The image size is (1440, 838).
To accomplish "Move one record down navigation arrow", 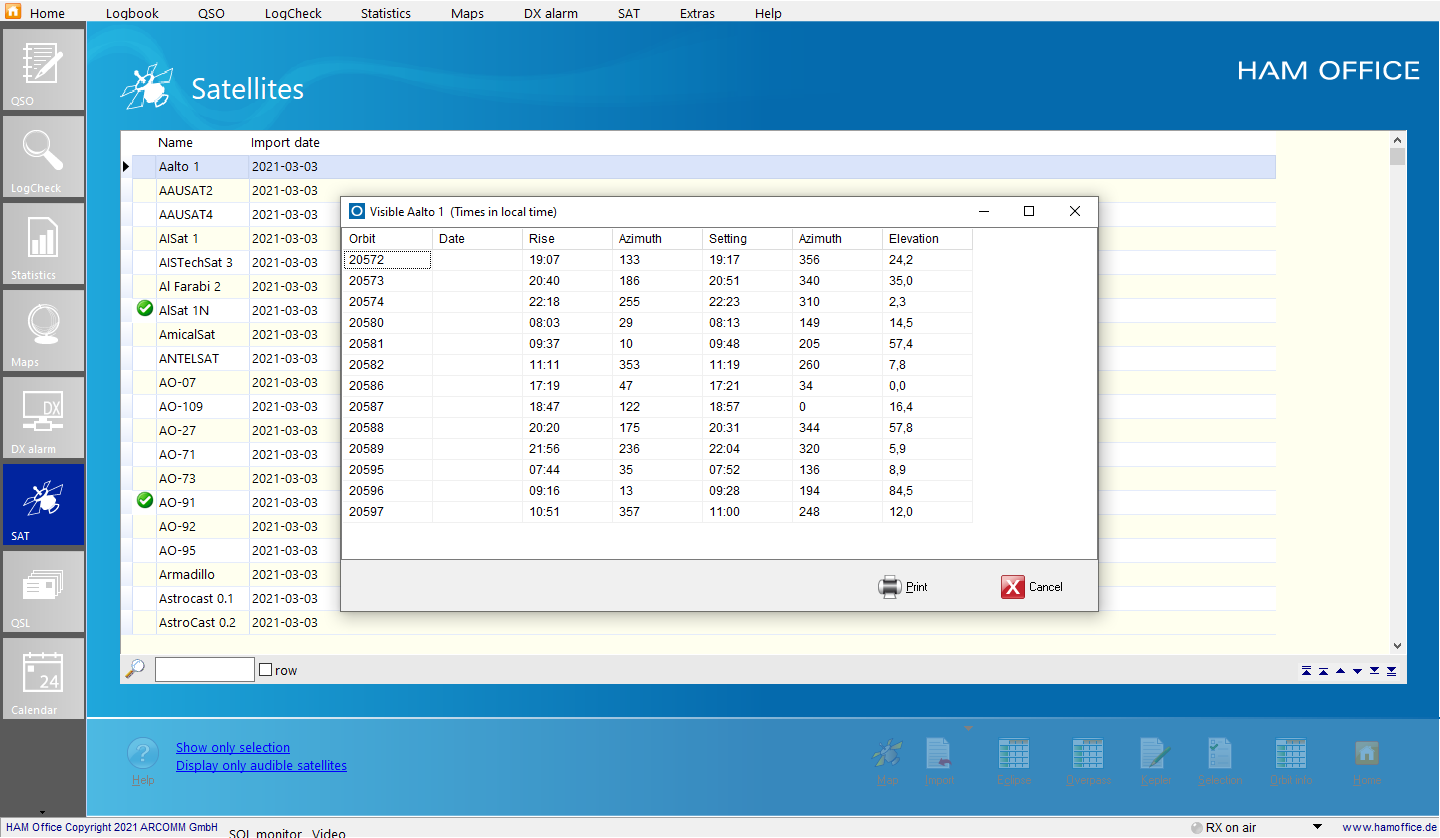I will tap(1357, 671).
